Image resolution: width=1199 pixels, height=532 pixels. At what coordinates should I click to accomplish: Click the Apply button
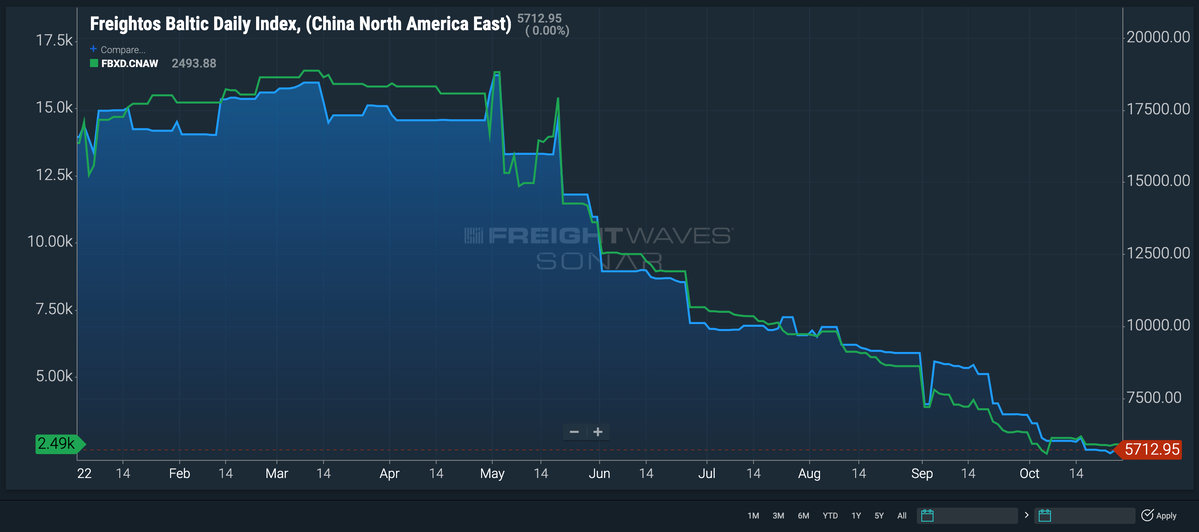1158,516
